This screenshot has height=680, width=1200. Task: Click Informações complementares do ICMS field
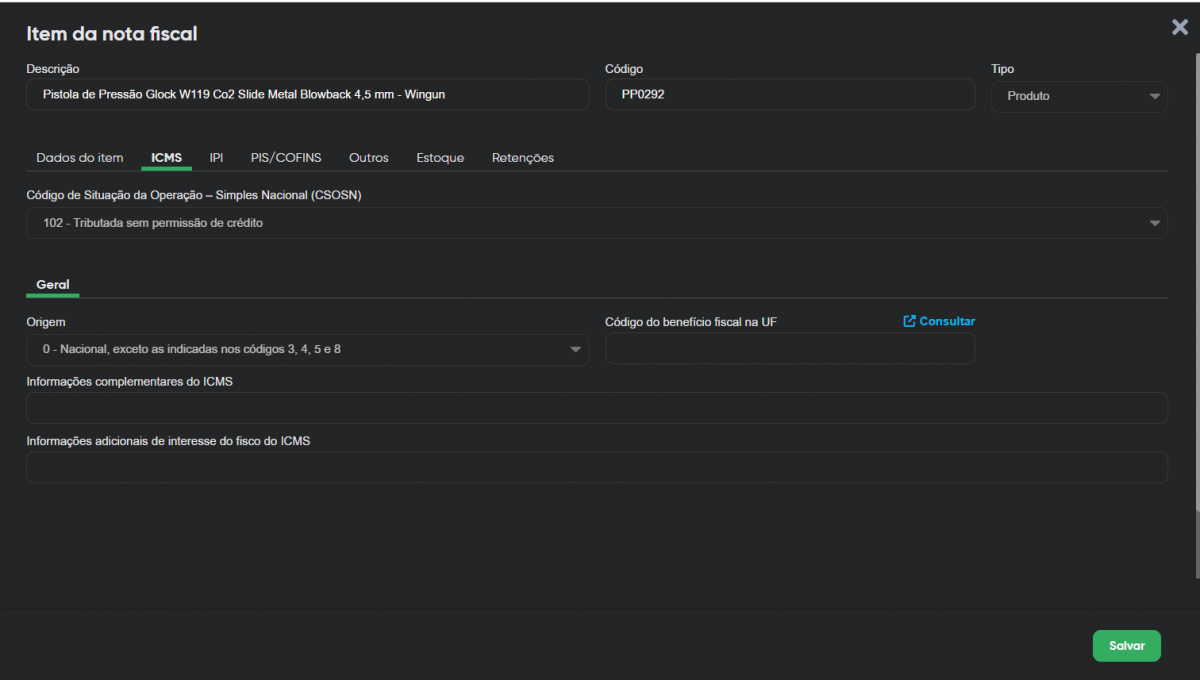(596, 408)
